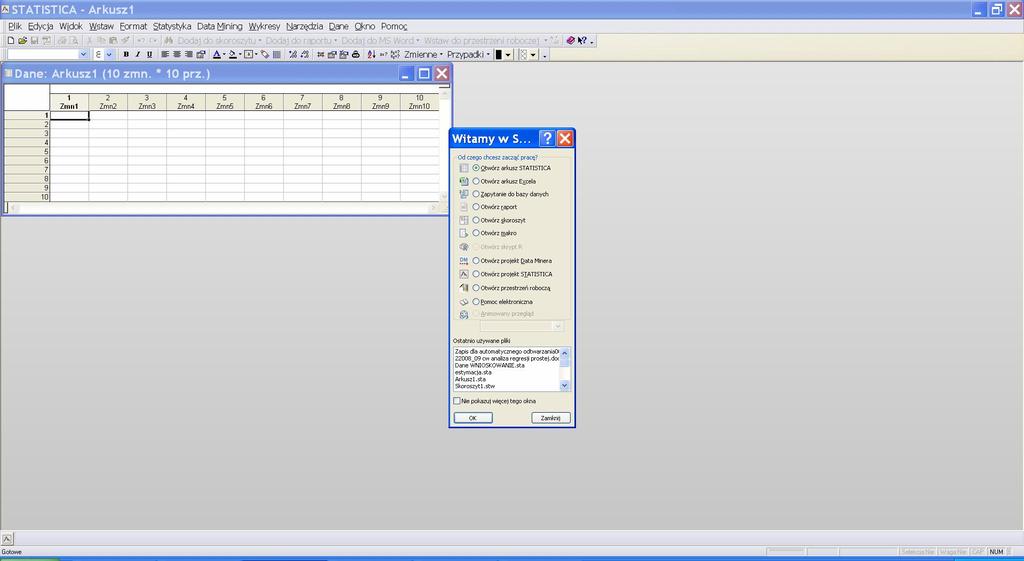Select 'Otwórz arkusz STATISTICA' radio option
Viewport: 1024px width, 561px height.
pos(475,168)
